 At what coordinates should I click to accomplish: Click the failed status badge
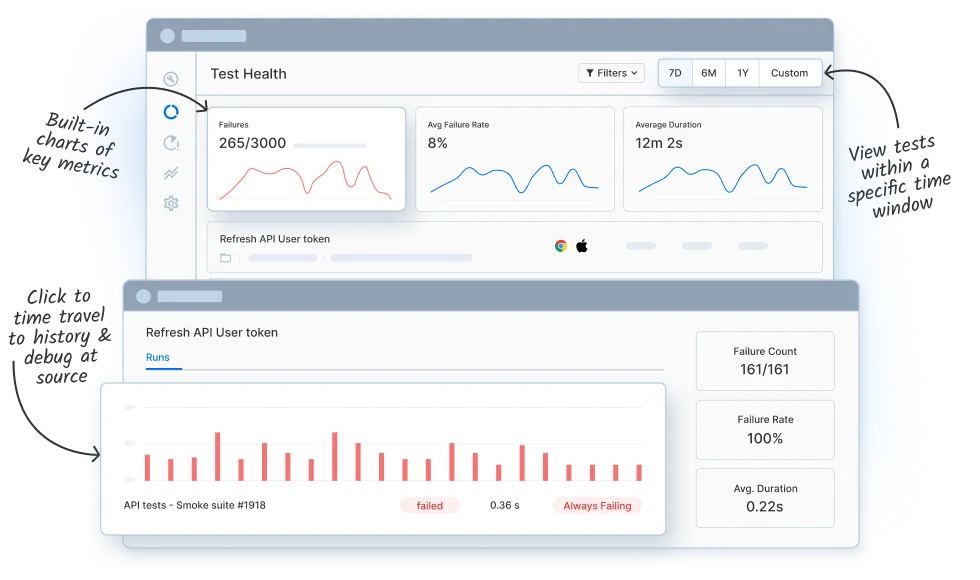(x=430, y=506)
